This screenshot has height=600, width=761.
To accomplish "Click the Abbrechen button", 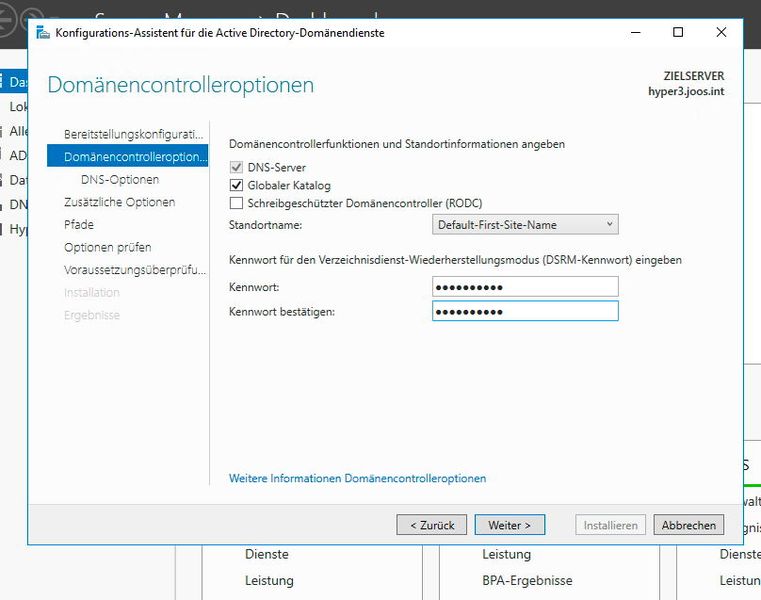I will (689, 525).
